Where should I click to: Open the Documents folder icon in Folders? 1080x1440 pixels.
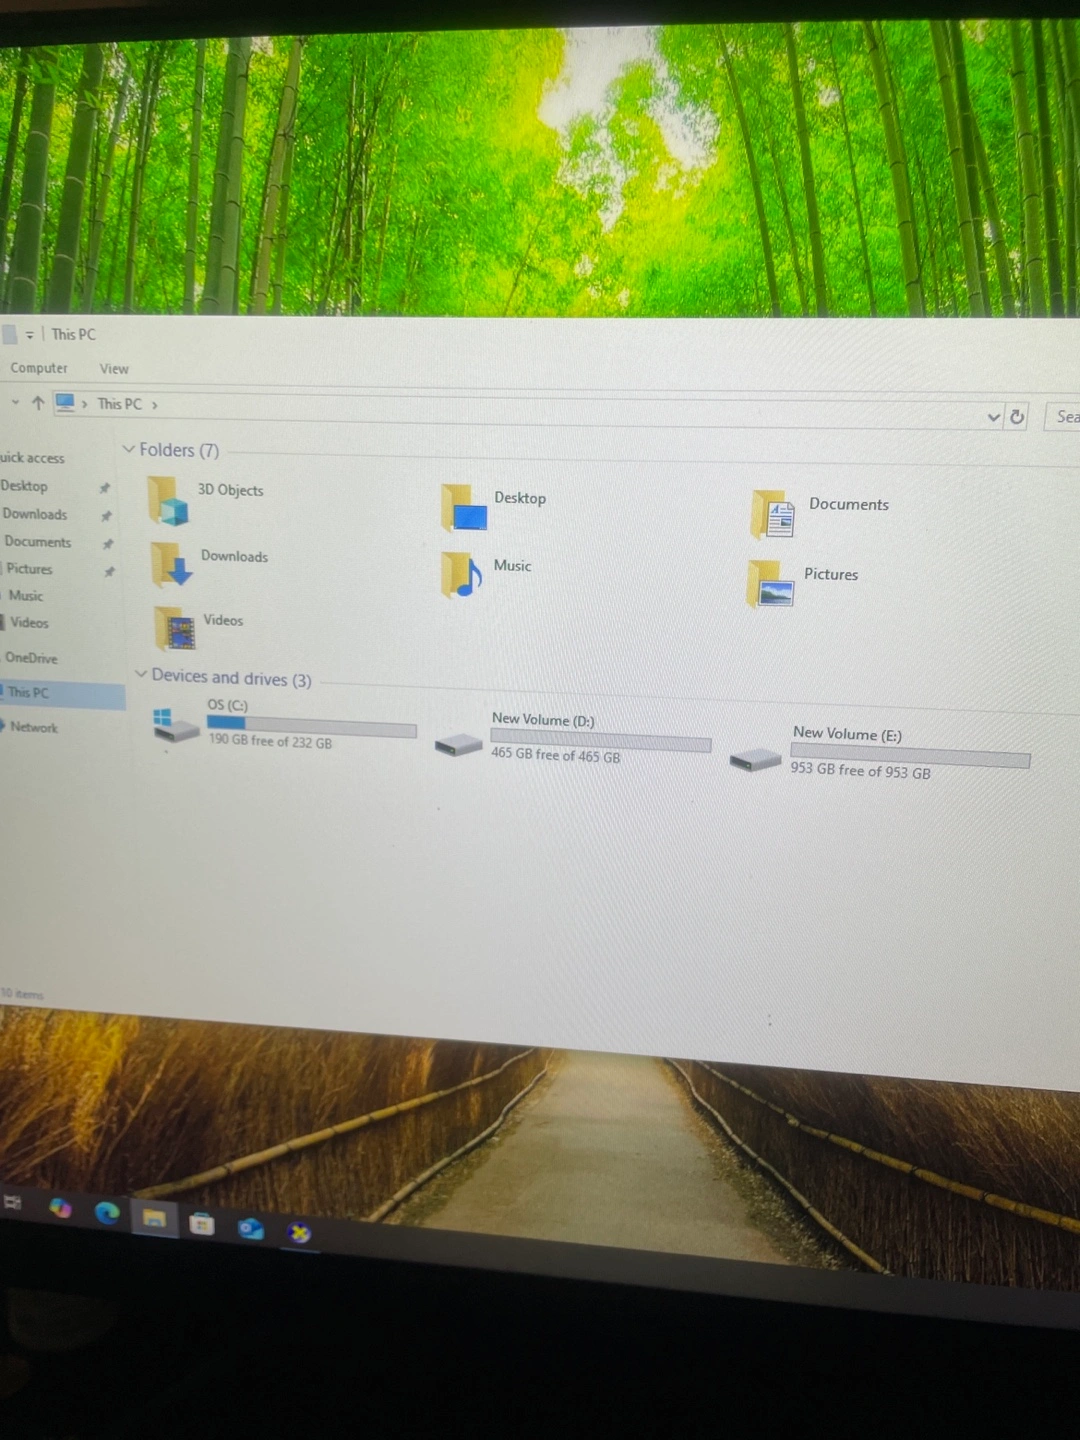773,514
